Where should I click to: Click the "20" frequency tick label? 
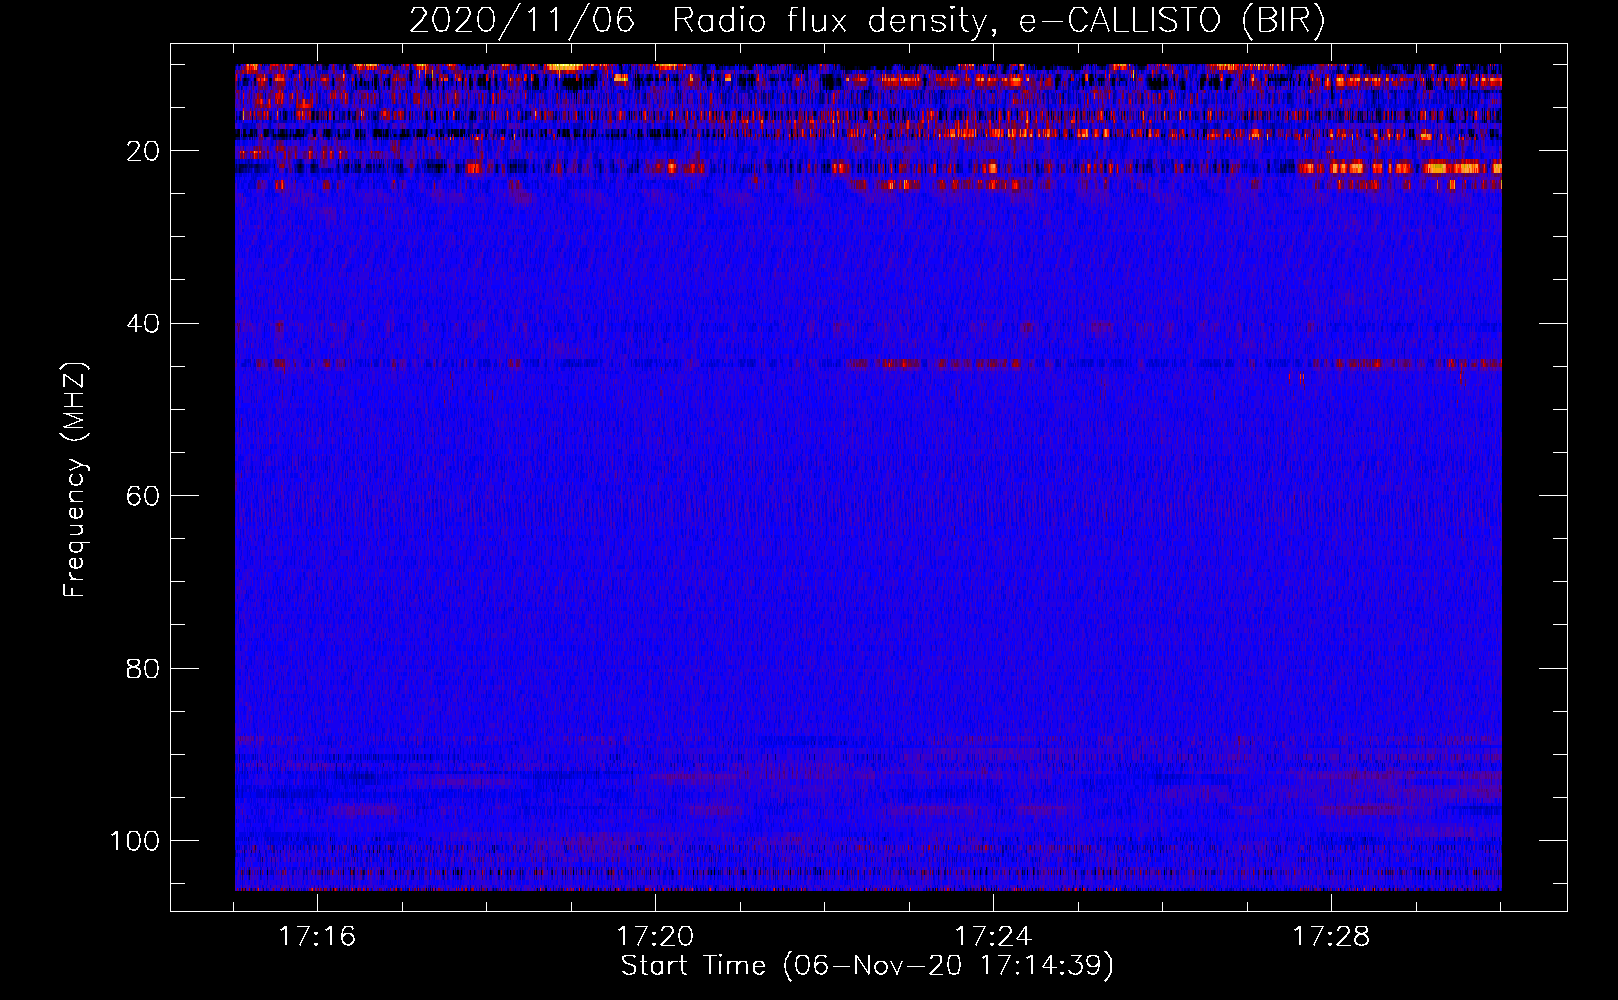143,151
